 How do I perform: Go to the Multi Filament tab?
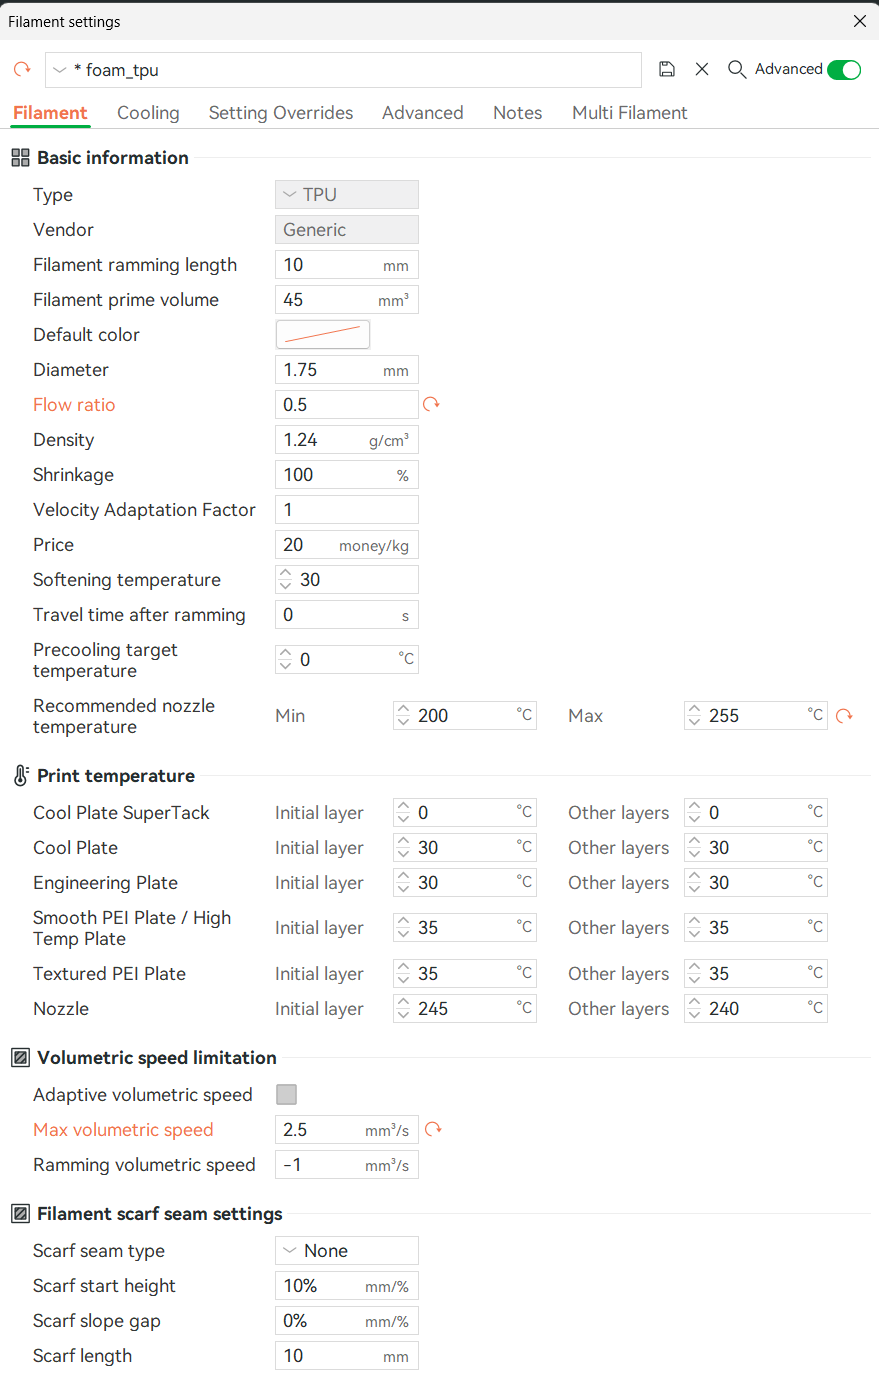tap(629, 113)
